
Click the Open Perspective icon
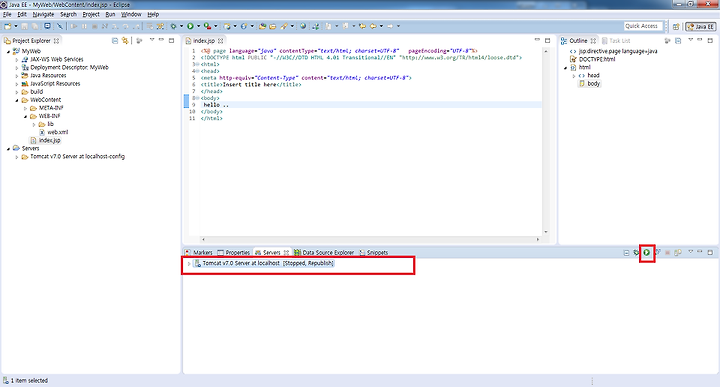676,27
